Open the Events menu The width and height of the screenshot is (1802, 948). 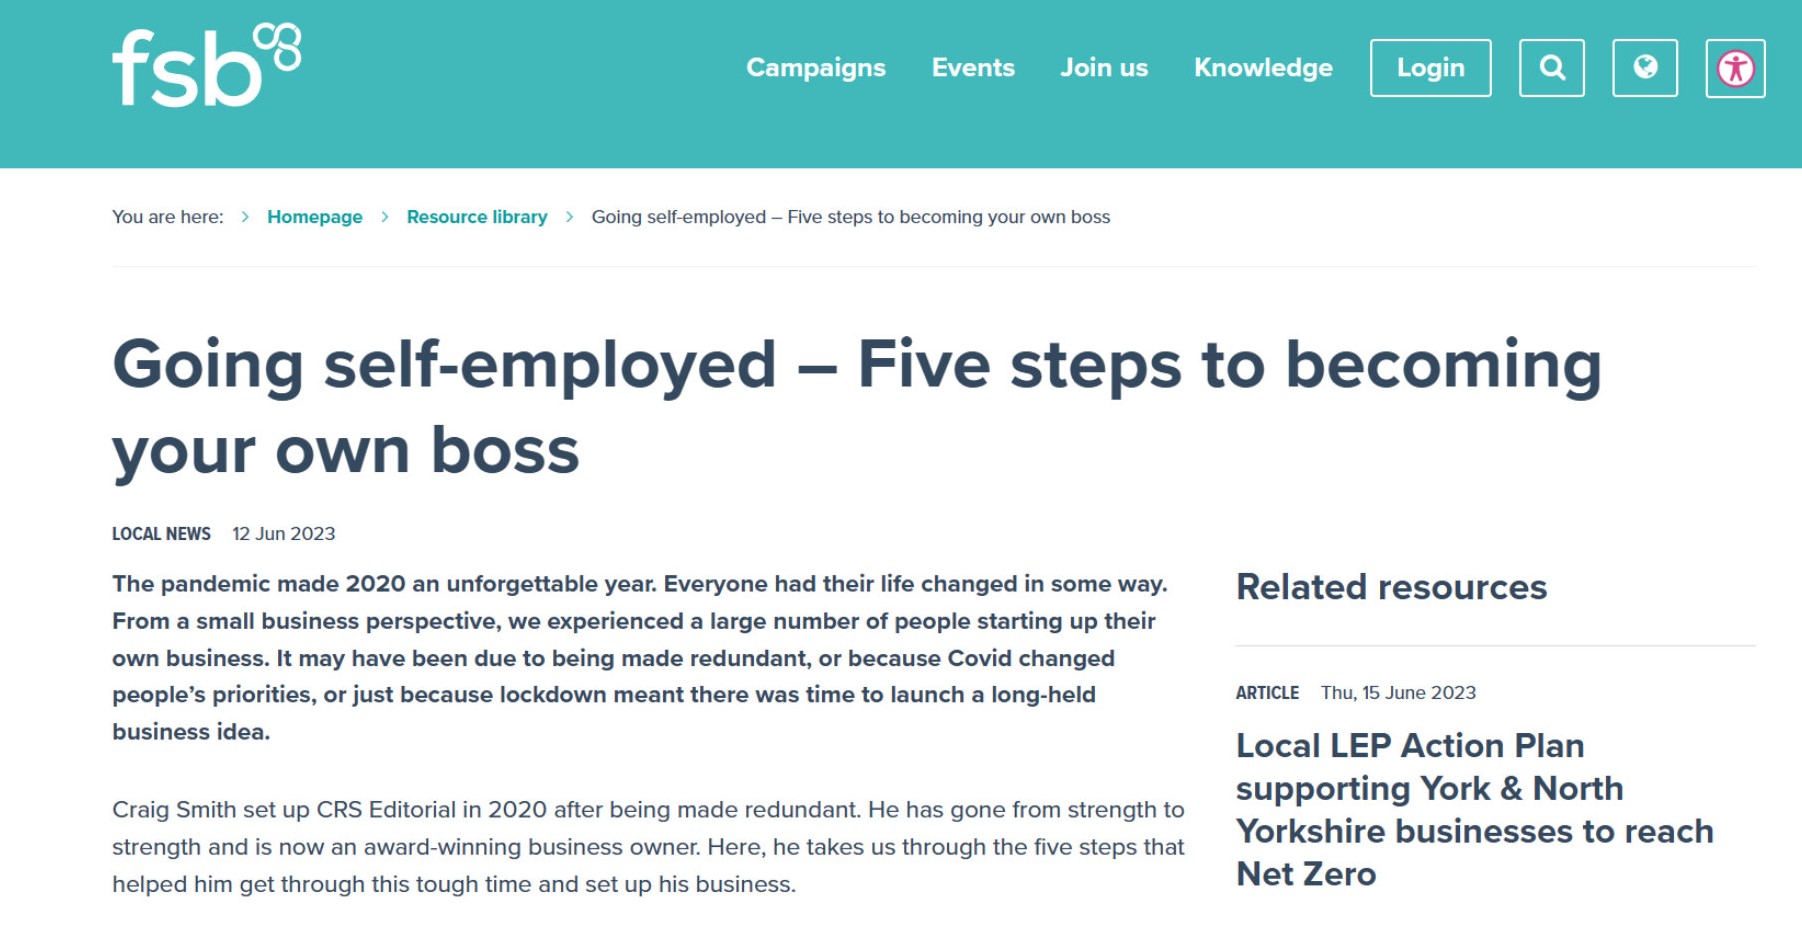(x=973, y=68)
